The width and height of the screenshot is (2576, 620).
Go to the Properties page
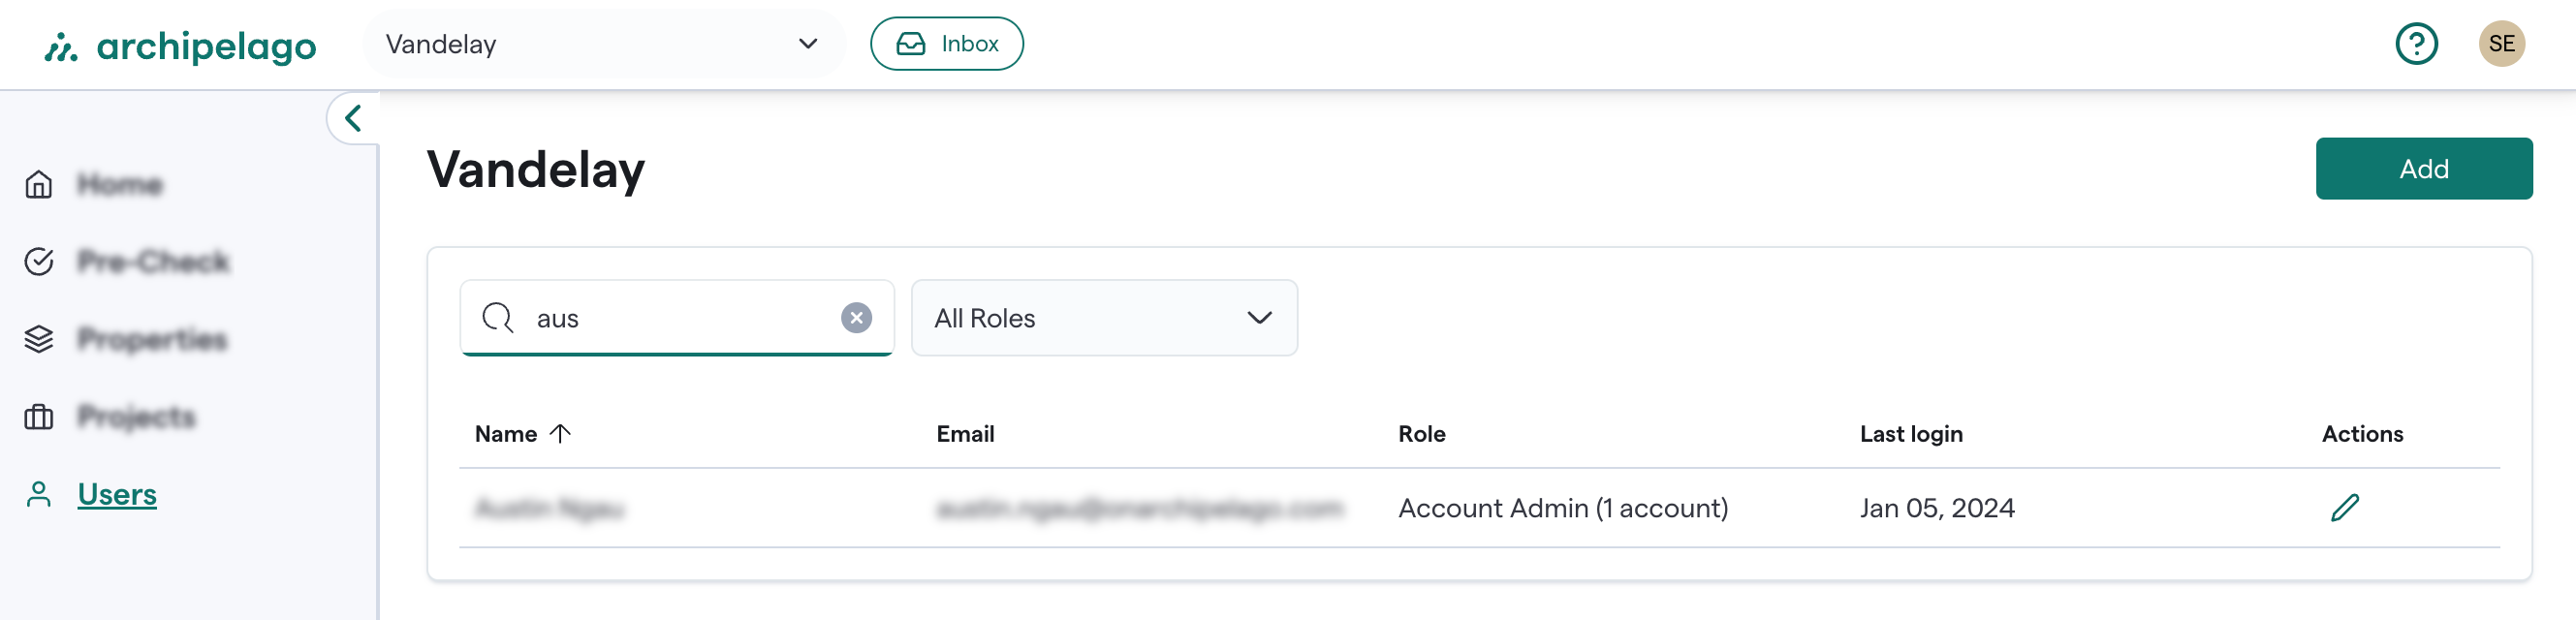(x=151, y=339)
